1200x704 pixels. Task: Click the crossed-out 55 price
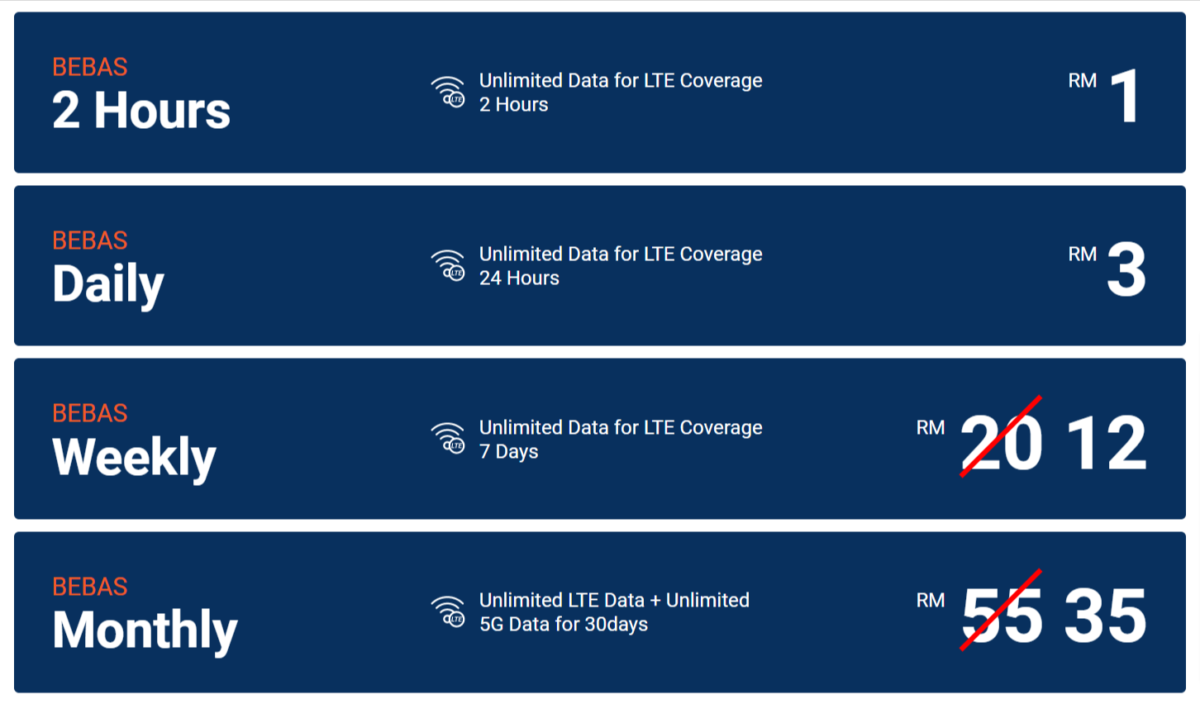(1002, 617)
